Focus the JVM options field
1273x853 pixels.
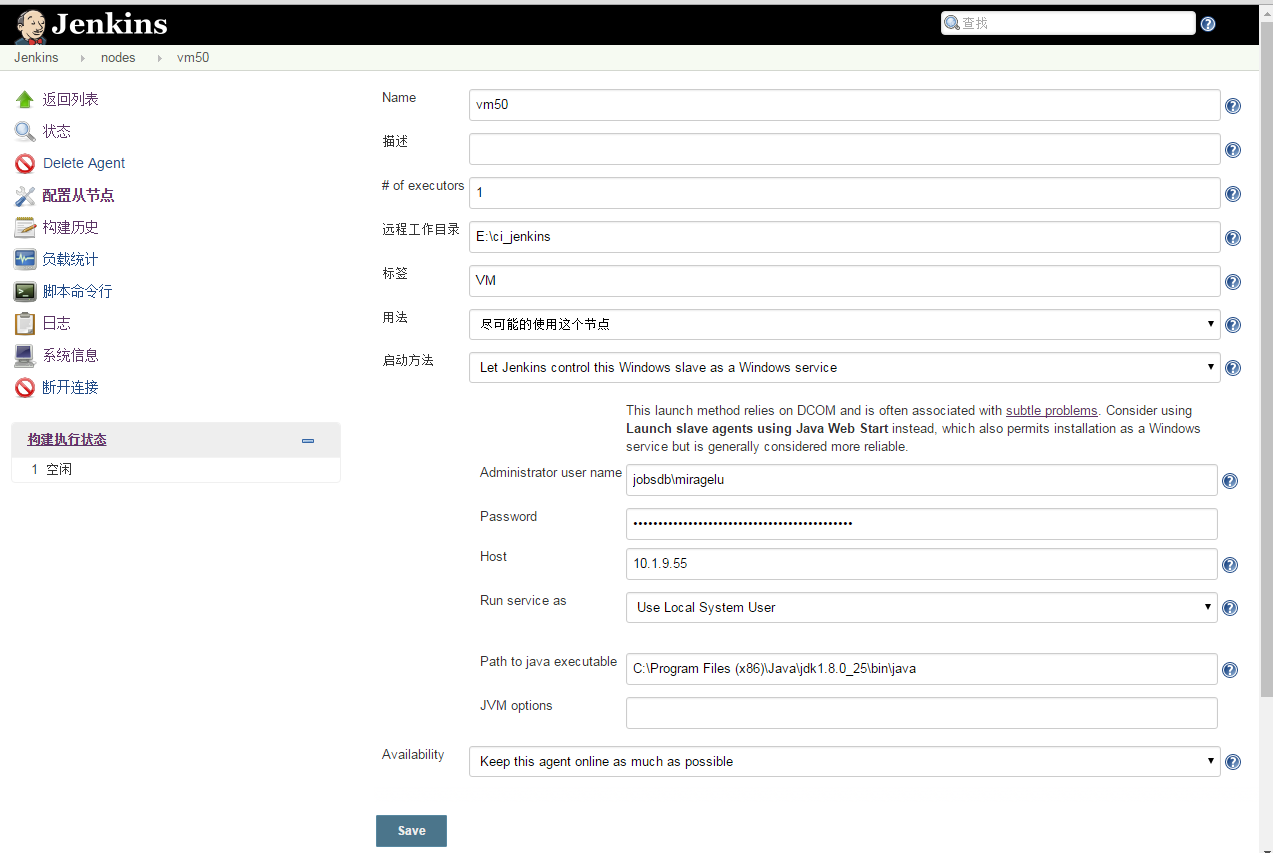[x=921, y=713]
